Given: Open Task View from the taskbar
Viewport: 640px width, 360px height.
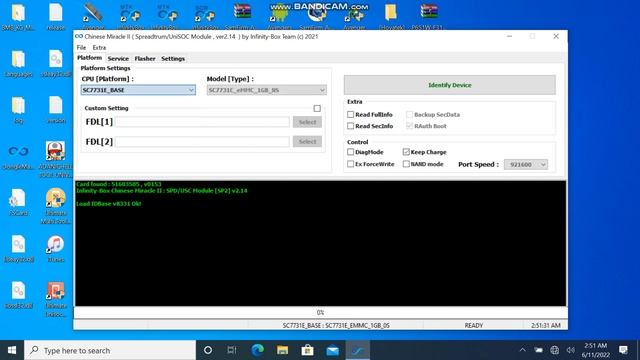Looking at the screenshot, I should (x=232, y=350).
